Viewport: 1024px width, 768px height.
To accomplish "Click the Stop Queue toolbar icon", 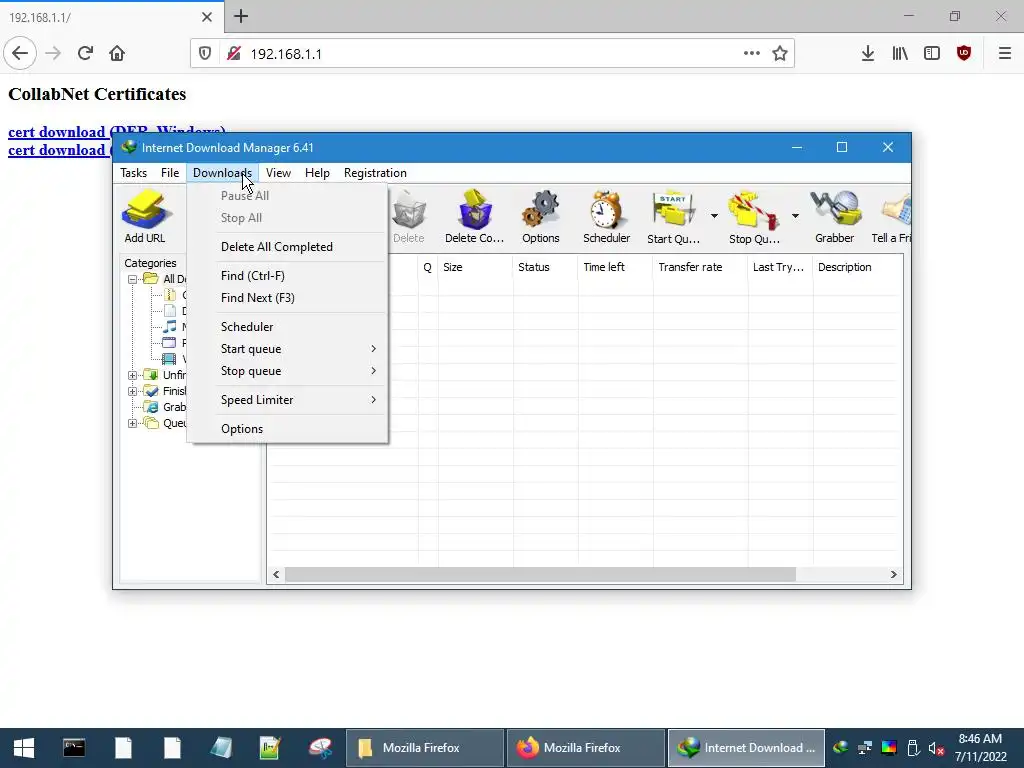I will (754, 217).
